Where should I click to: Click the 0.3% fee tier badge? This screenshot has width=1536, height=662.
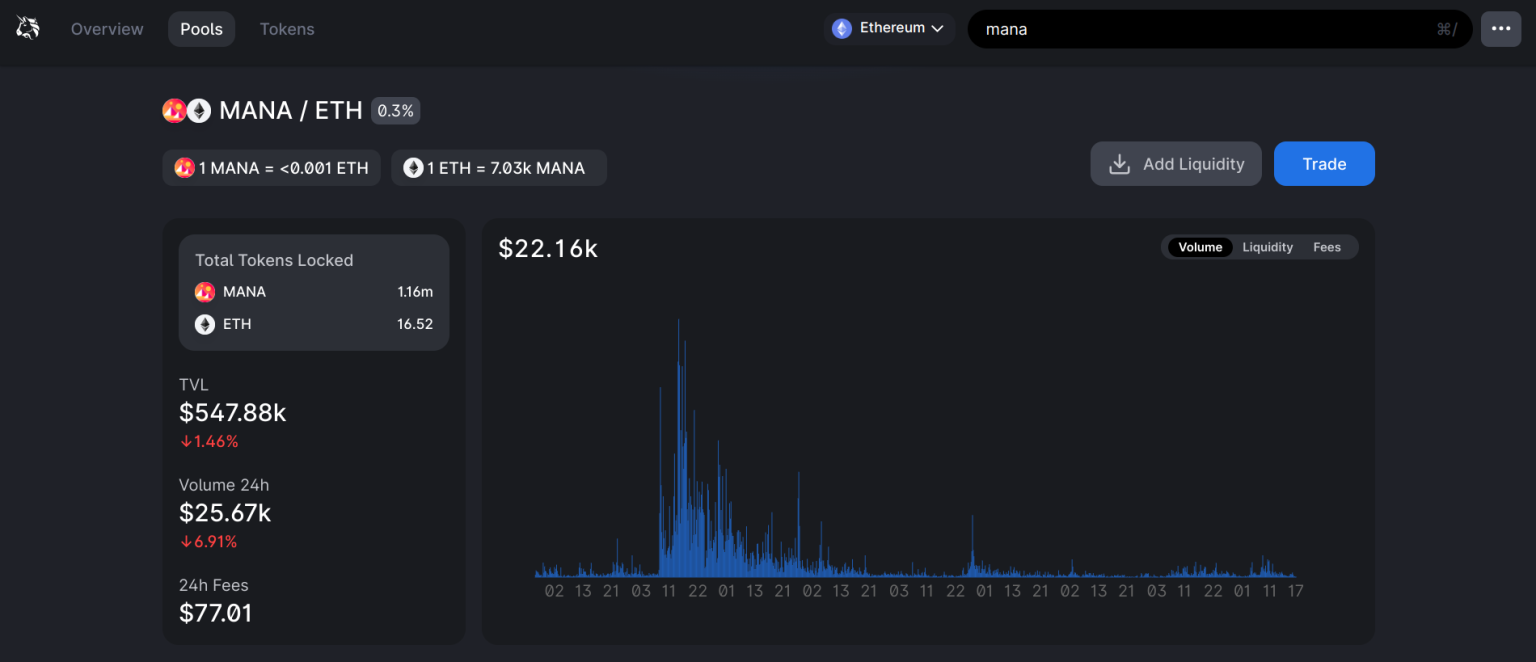(395, 110)
